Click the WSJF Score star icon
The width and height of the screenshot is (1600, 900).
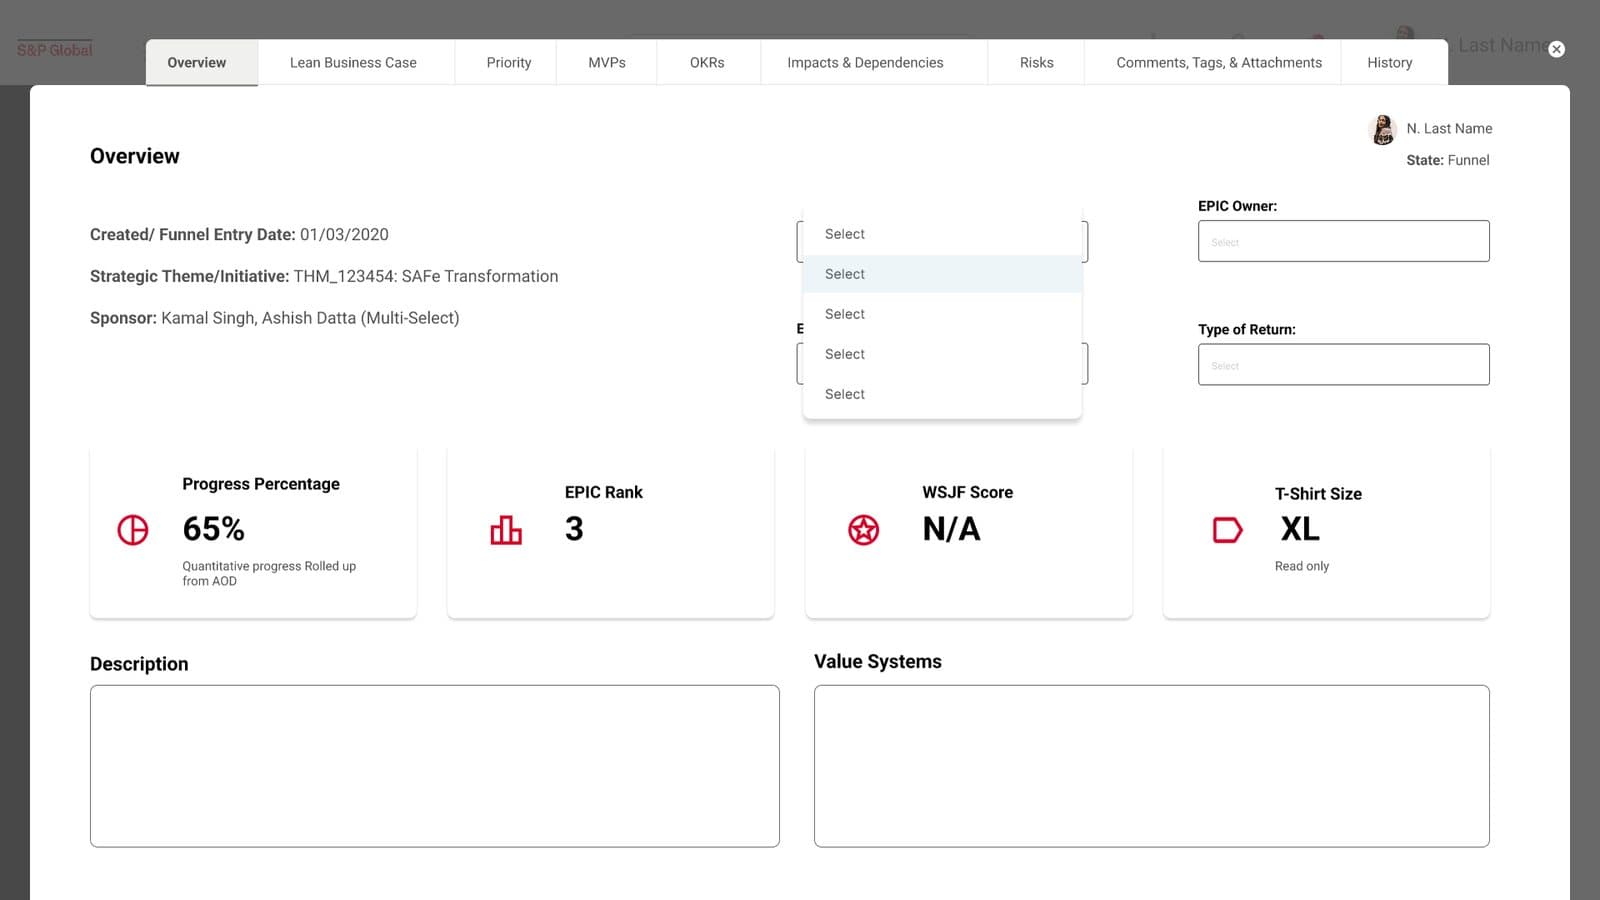tap(864, 529)
